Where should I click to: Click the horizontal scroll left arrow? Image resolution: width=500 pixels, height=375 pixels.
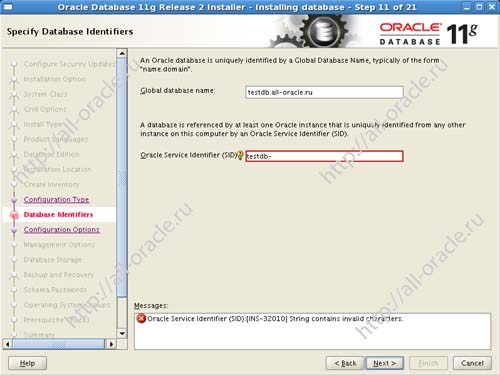coord(8,344)
